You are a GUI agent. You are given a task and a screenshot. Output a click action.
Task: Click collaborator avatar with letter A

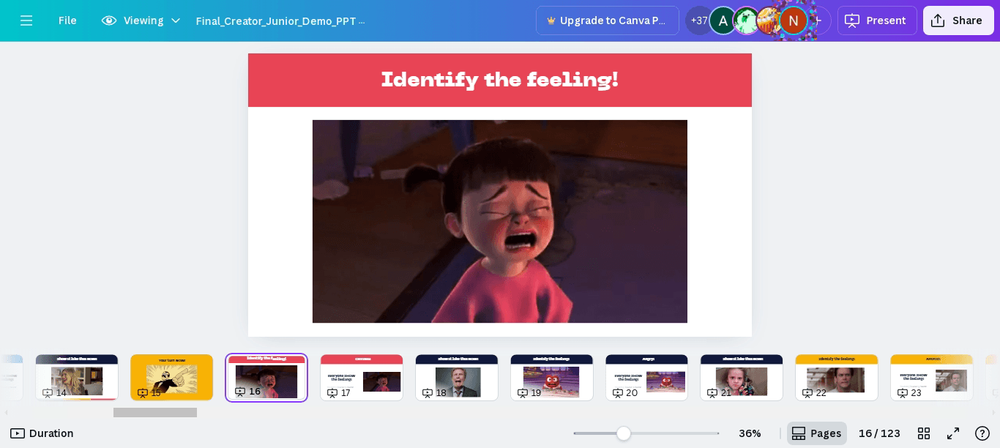[723, 20]
